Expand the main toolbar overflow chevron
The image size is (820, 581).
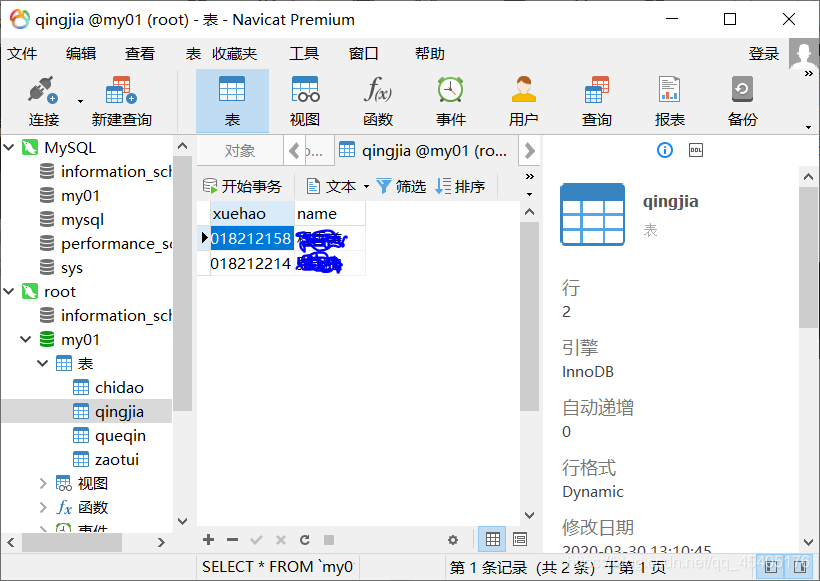tap(808, 74)
